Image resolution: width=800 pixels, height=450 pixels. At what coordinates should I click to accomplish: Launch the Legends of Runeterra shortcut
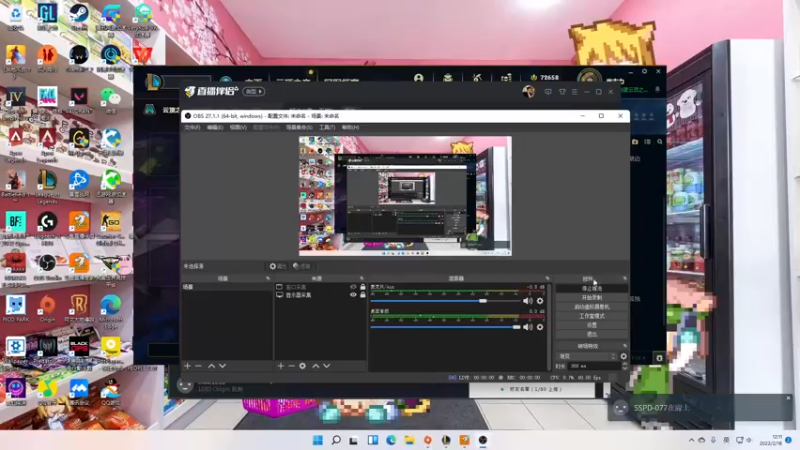(x=79, y=307)
